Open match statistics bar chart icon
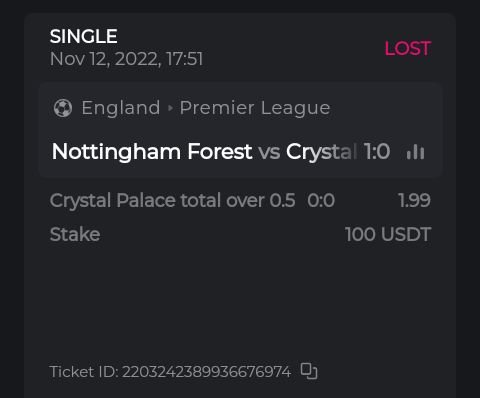The height and width of the screenshot is (398, 480). (x=415, y=152)
